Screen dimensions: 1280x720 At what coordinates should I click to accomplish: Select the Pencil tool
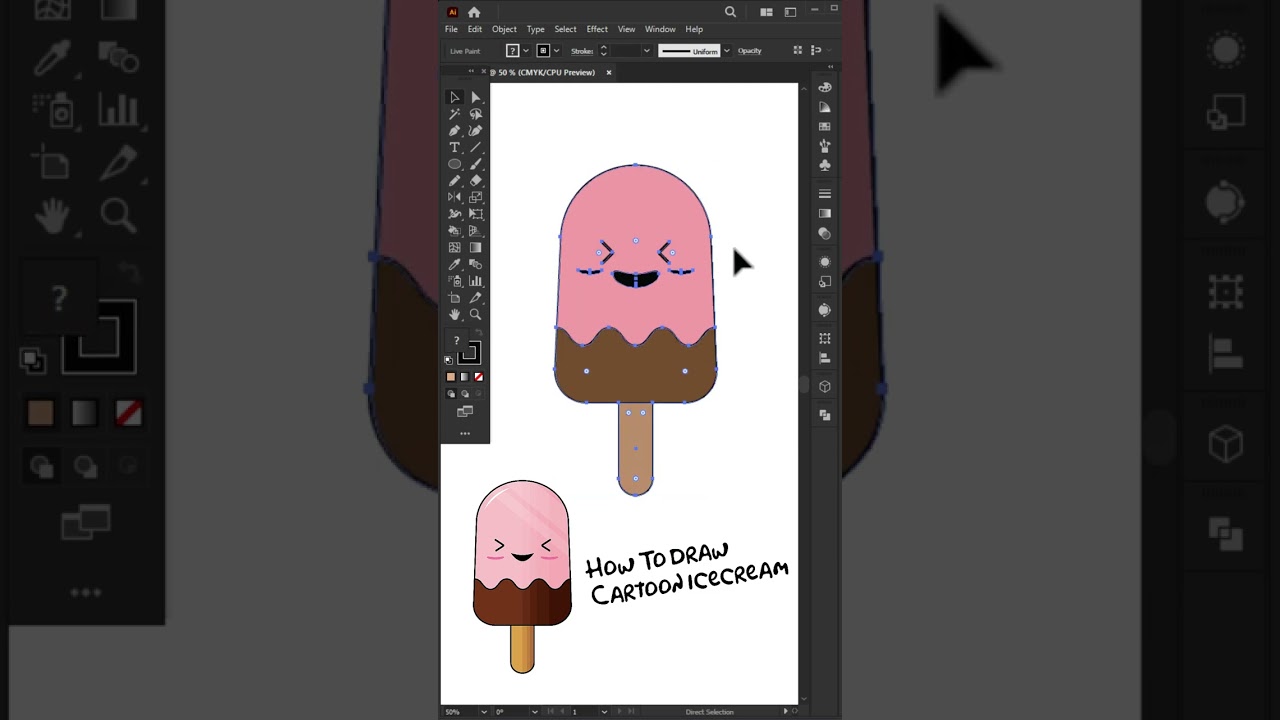coord(454,181)
